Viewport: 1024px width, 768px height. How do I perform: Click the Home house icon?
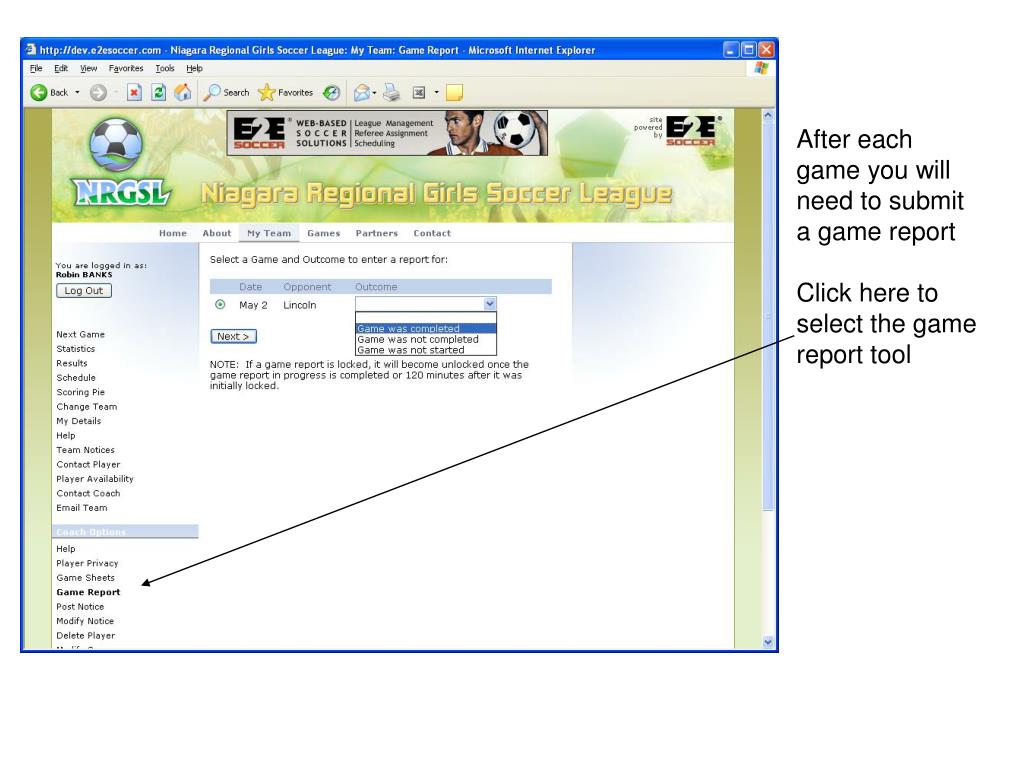tap(183, 92)
